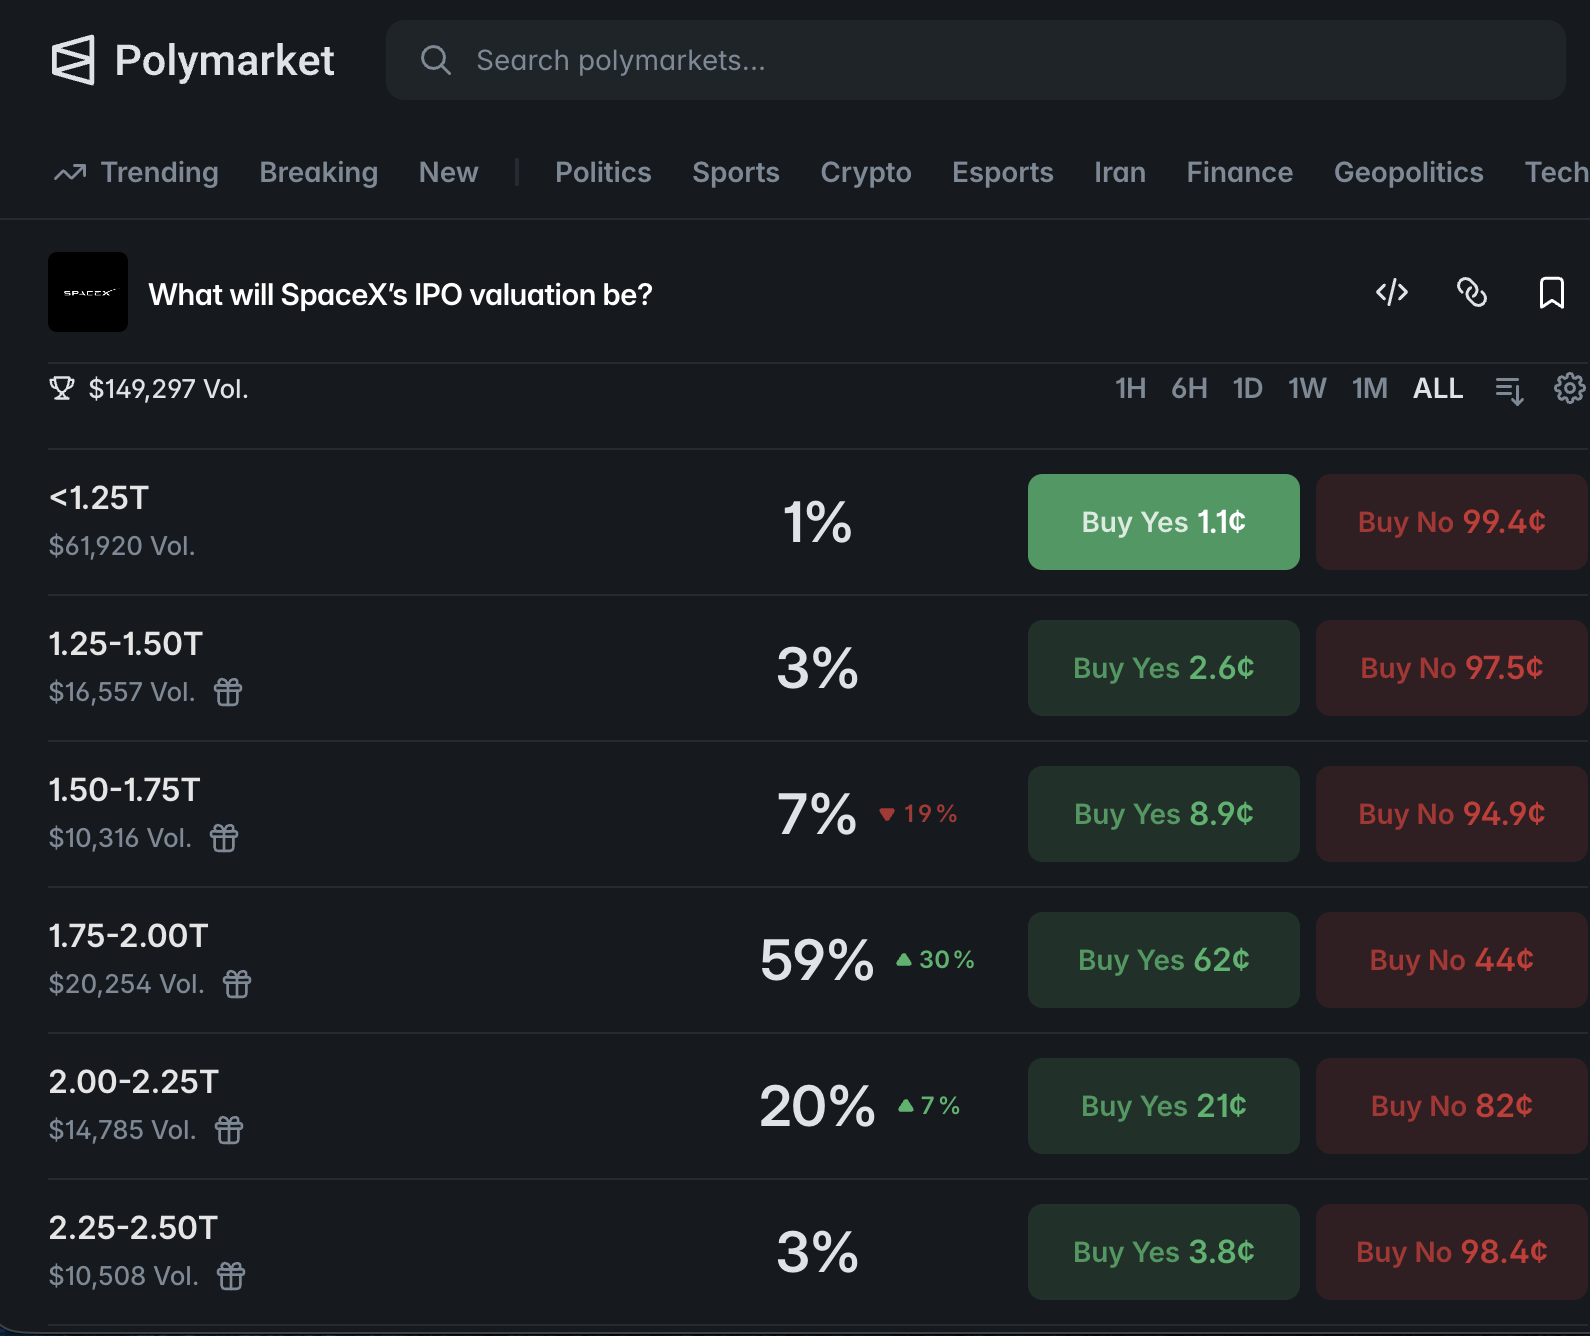Click the red 19% change indicator
The height and width of the screenshot is (1336, 1590).
[918, 814]
